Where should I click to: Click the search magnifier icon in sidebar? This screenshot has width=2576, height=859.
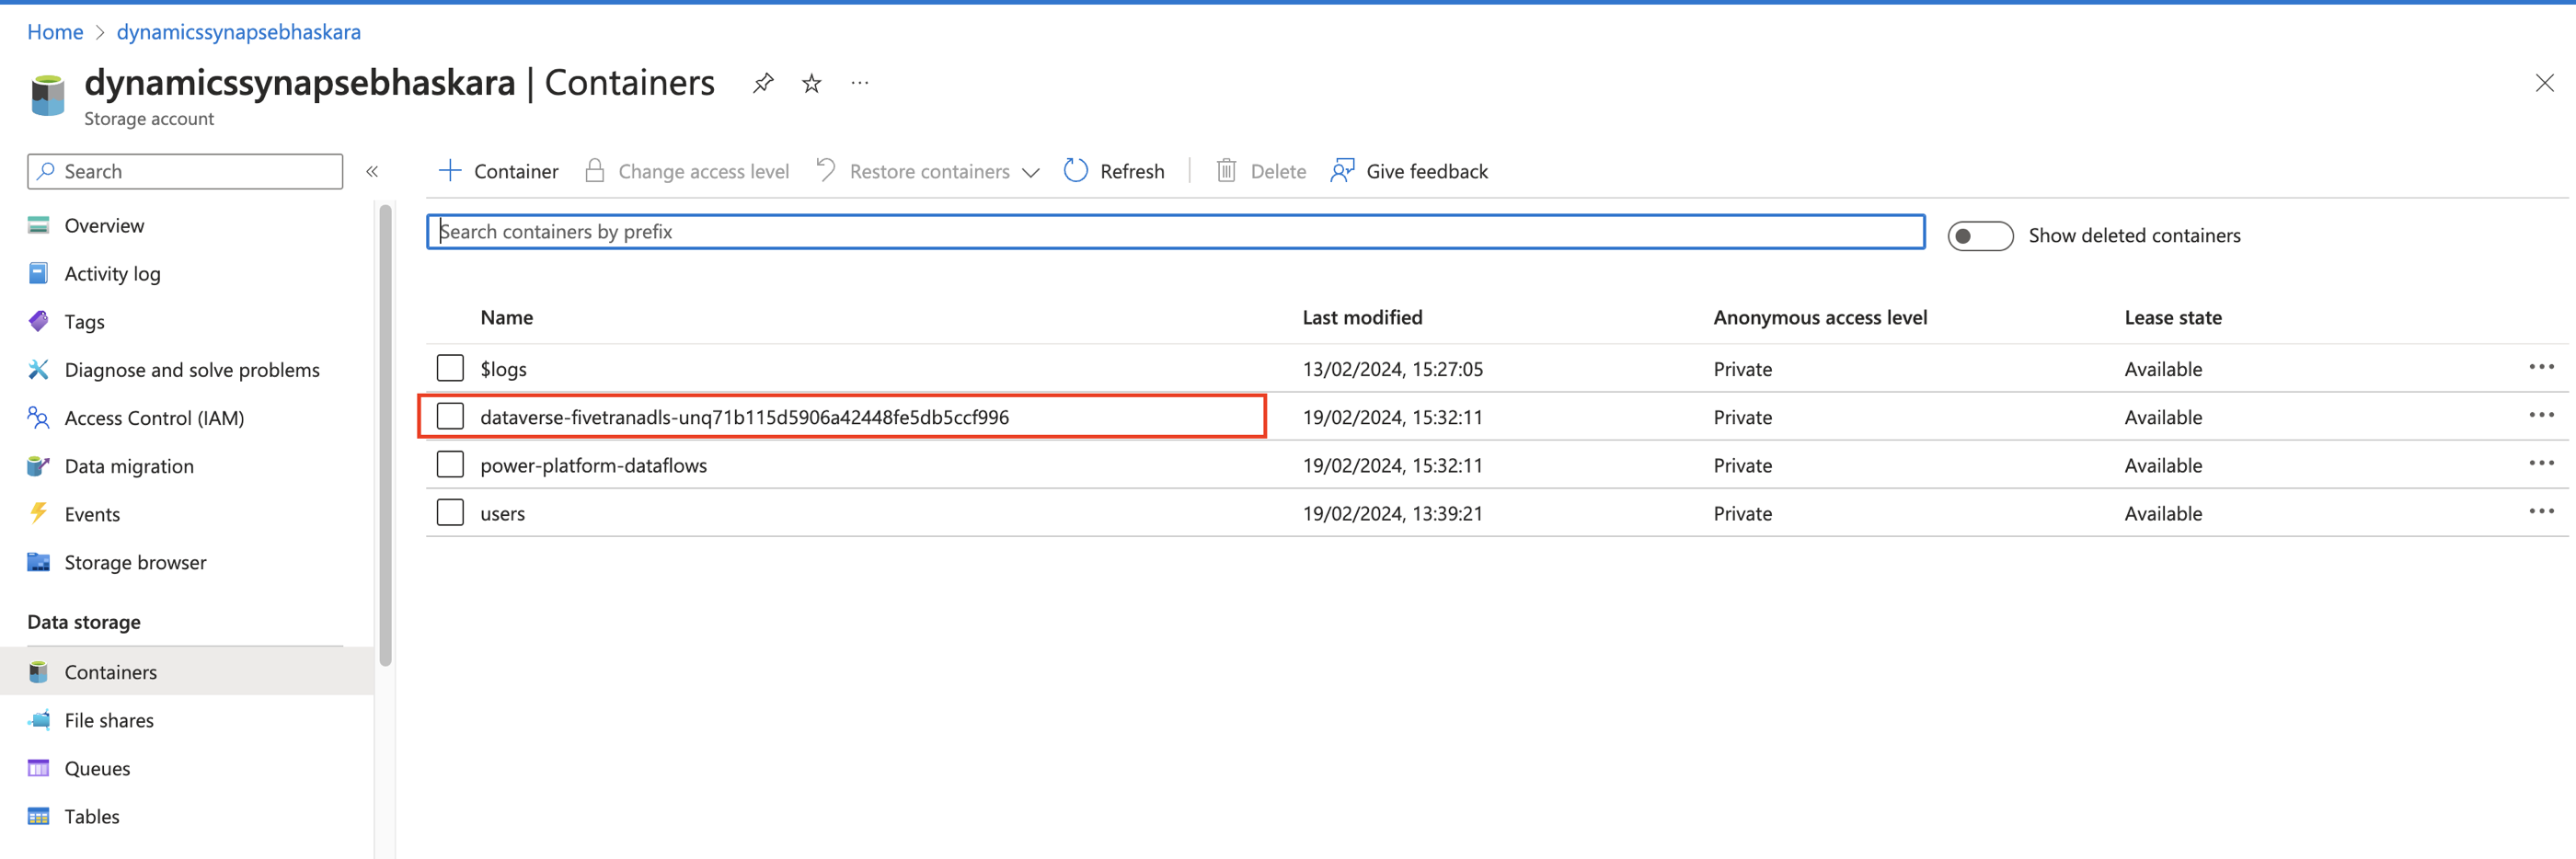click(46, 171)
